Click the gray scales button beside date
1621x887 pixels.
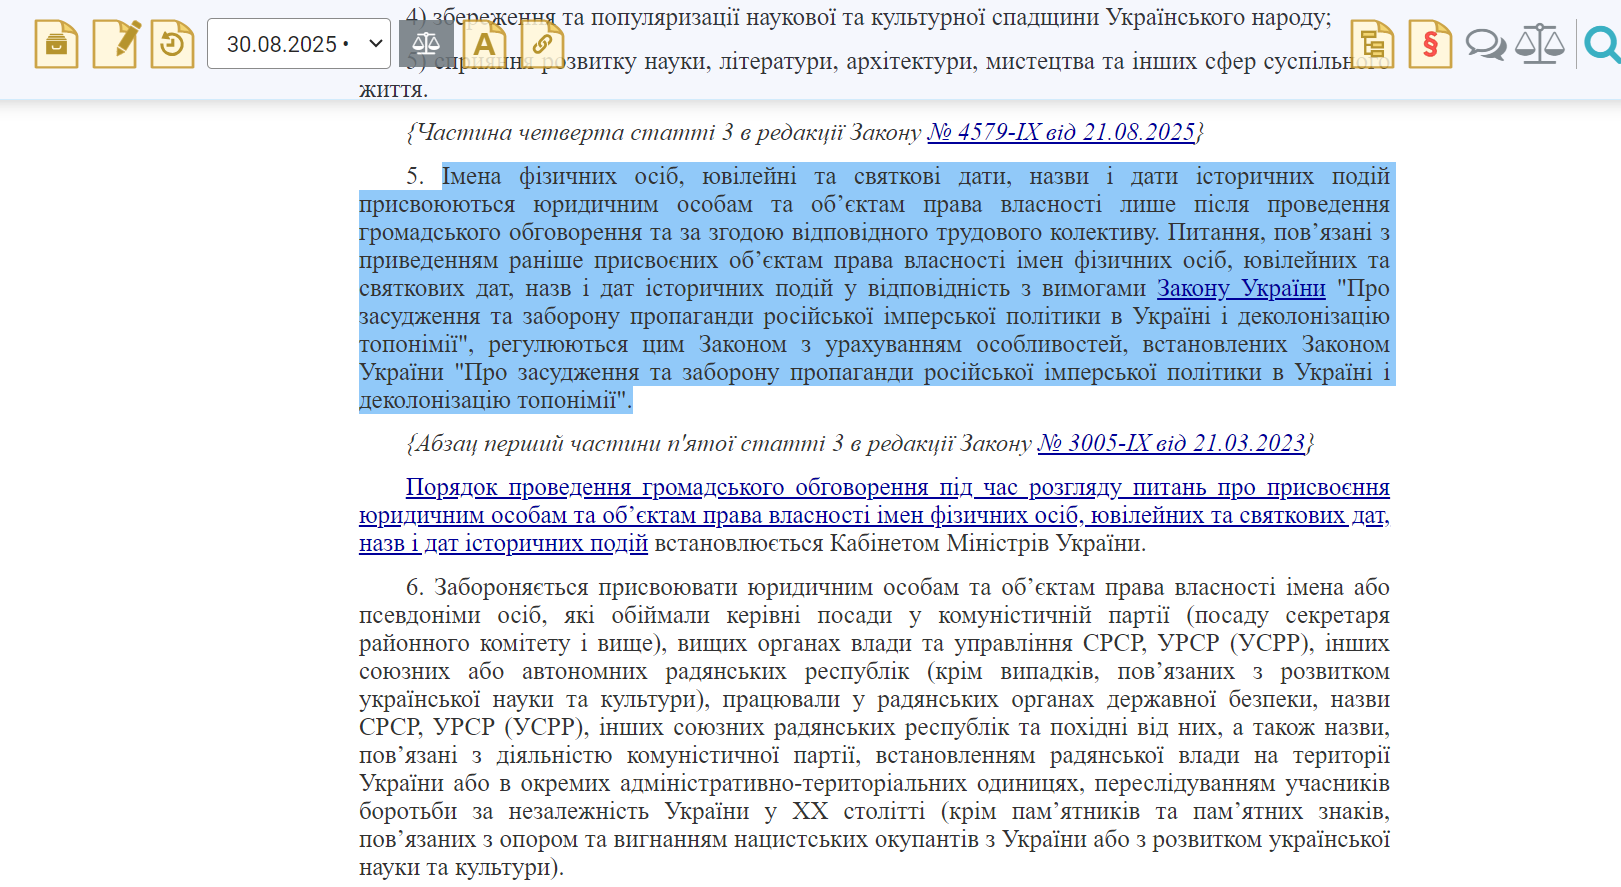[426, 44]
